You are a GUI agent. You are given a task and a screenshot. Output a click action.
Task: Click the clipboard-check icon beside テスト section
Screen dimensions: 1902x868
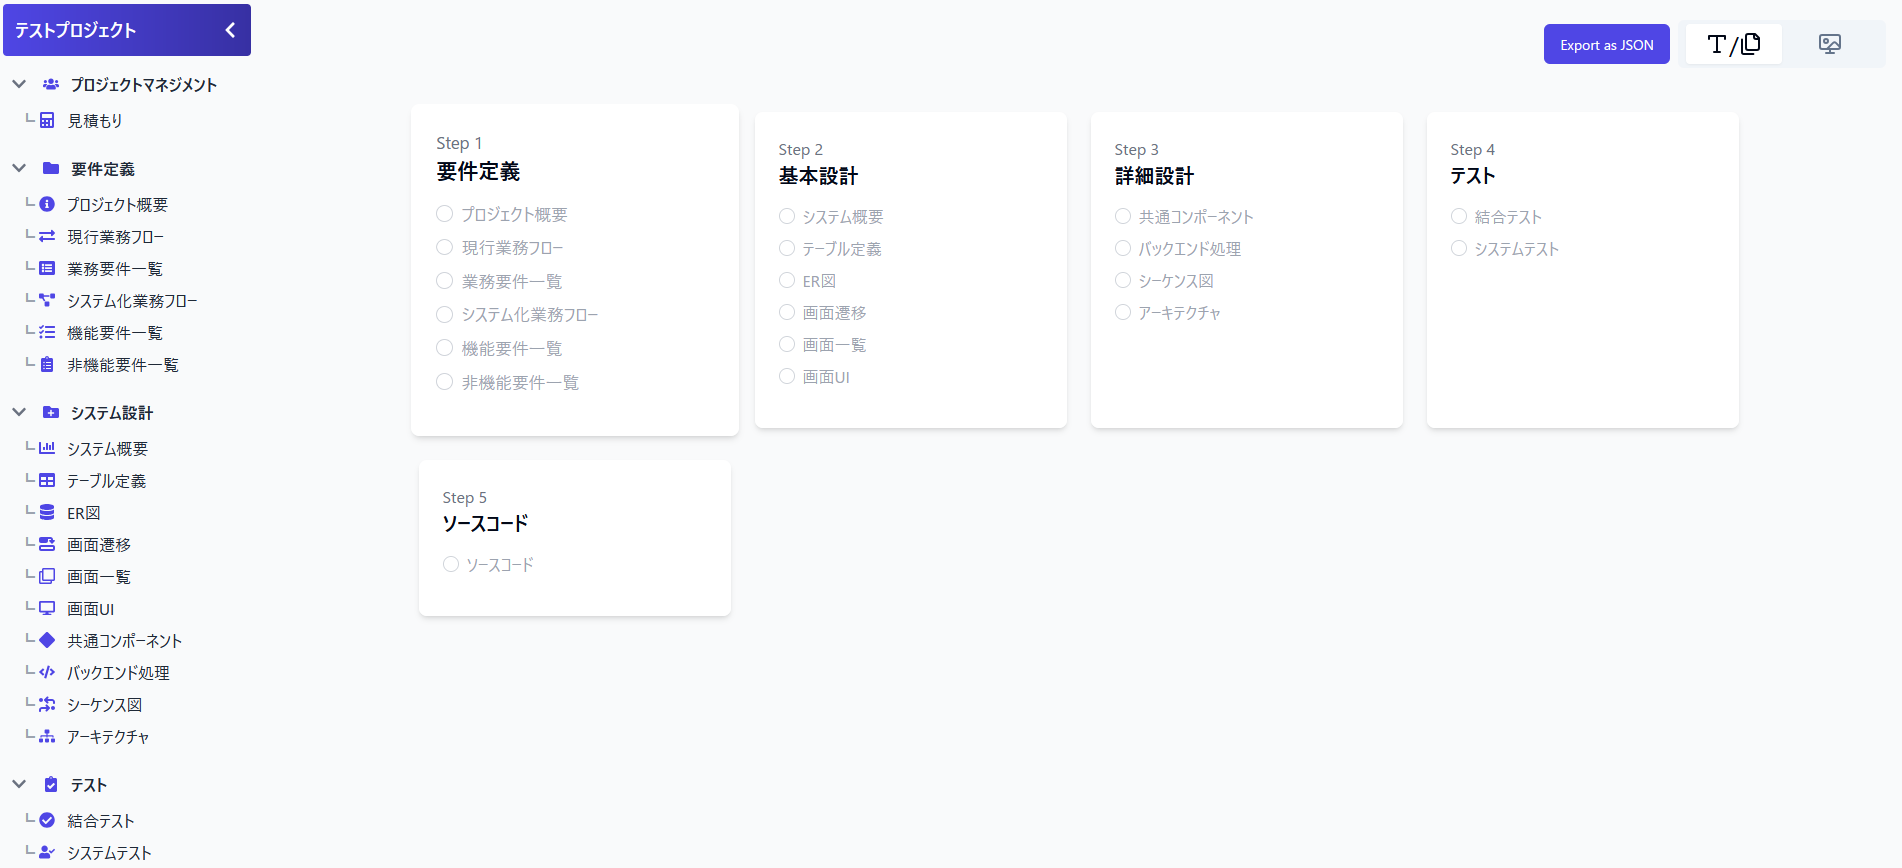click(x=51, y=784)
